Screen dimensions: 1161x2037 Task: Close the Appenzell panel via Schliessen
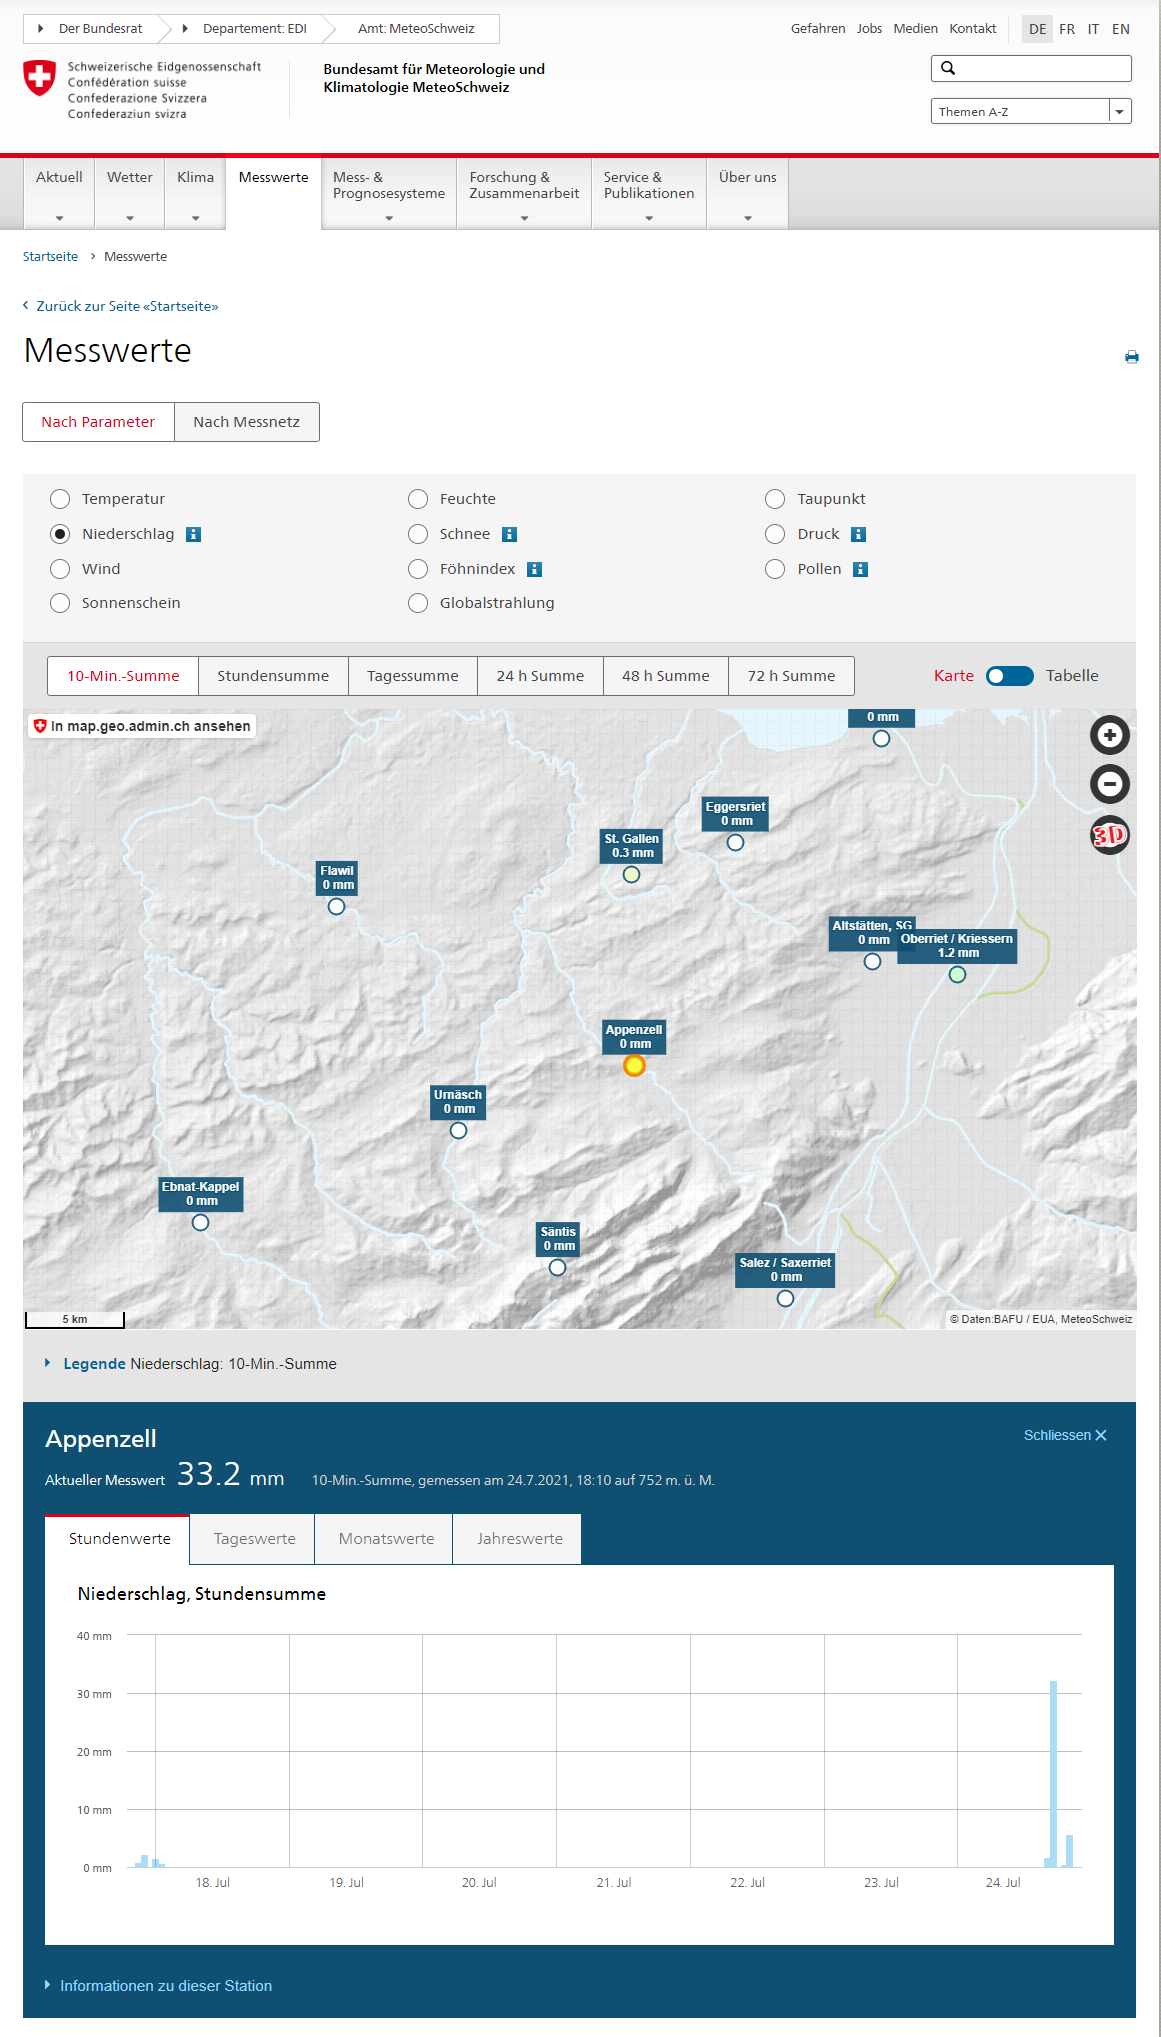(x=1064, y=1435)
